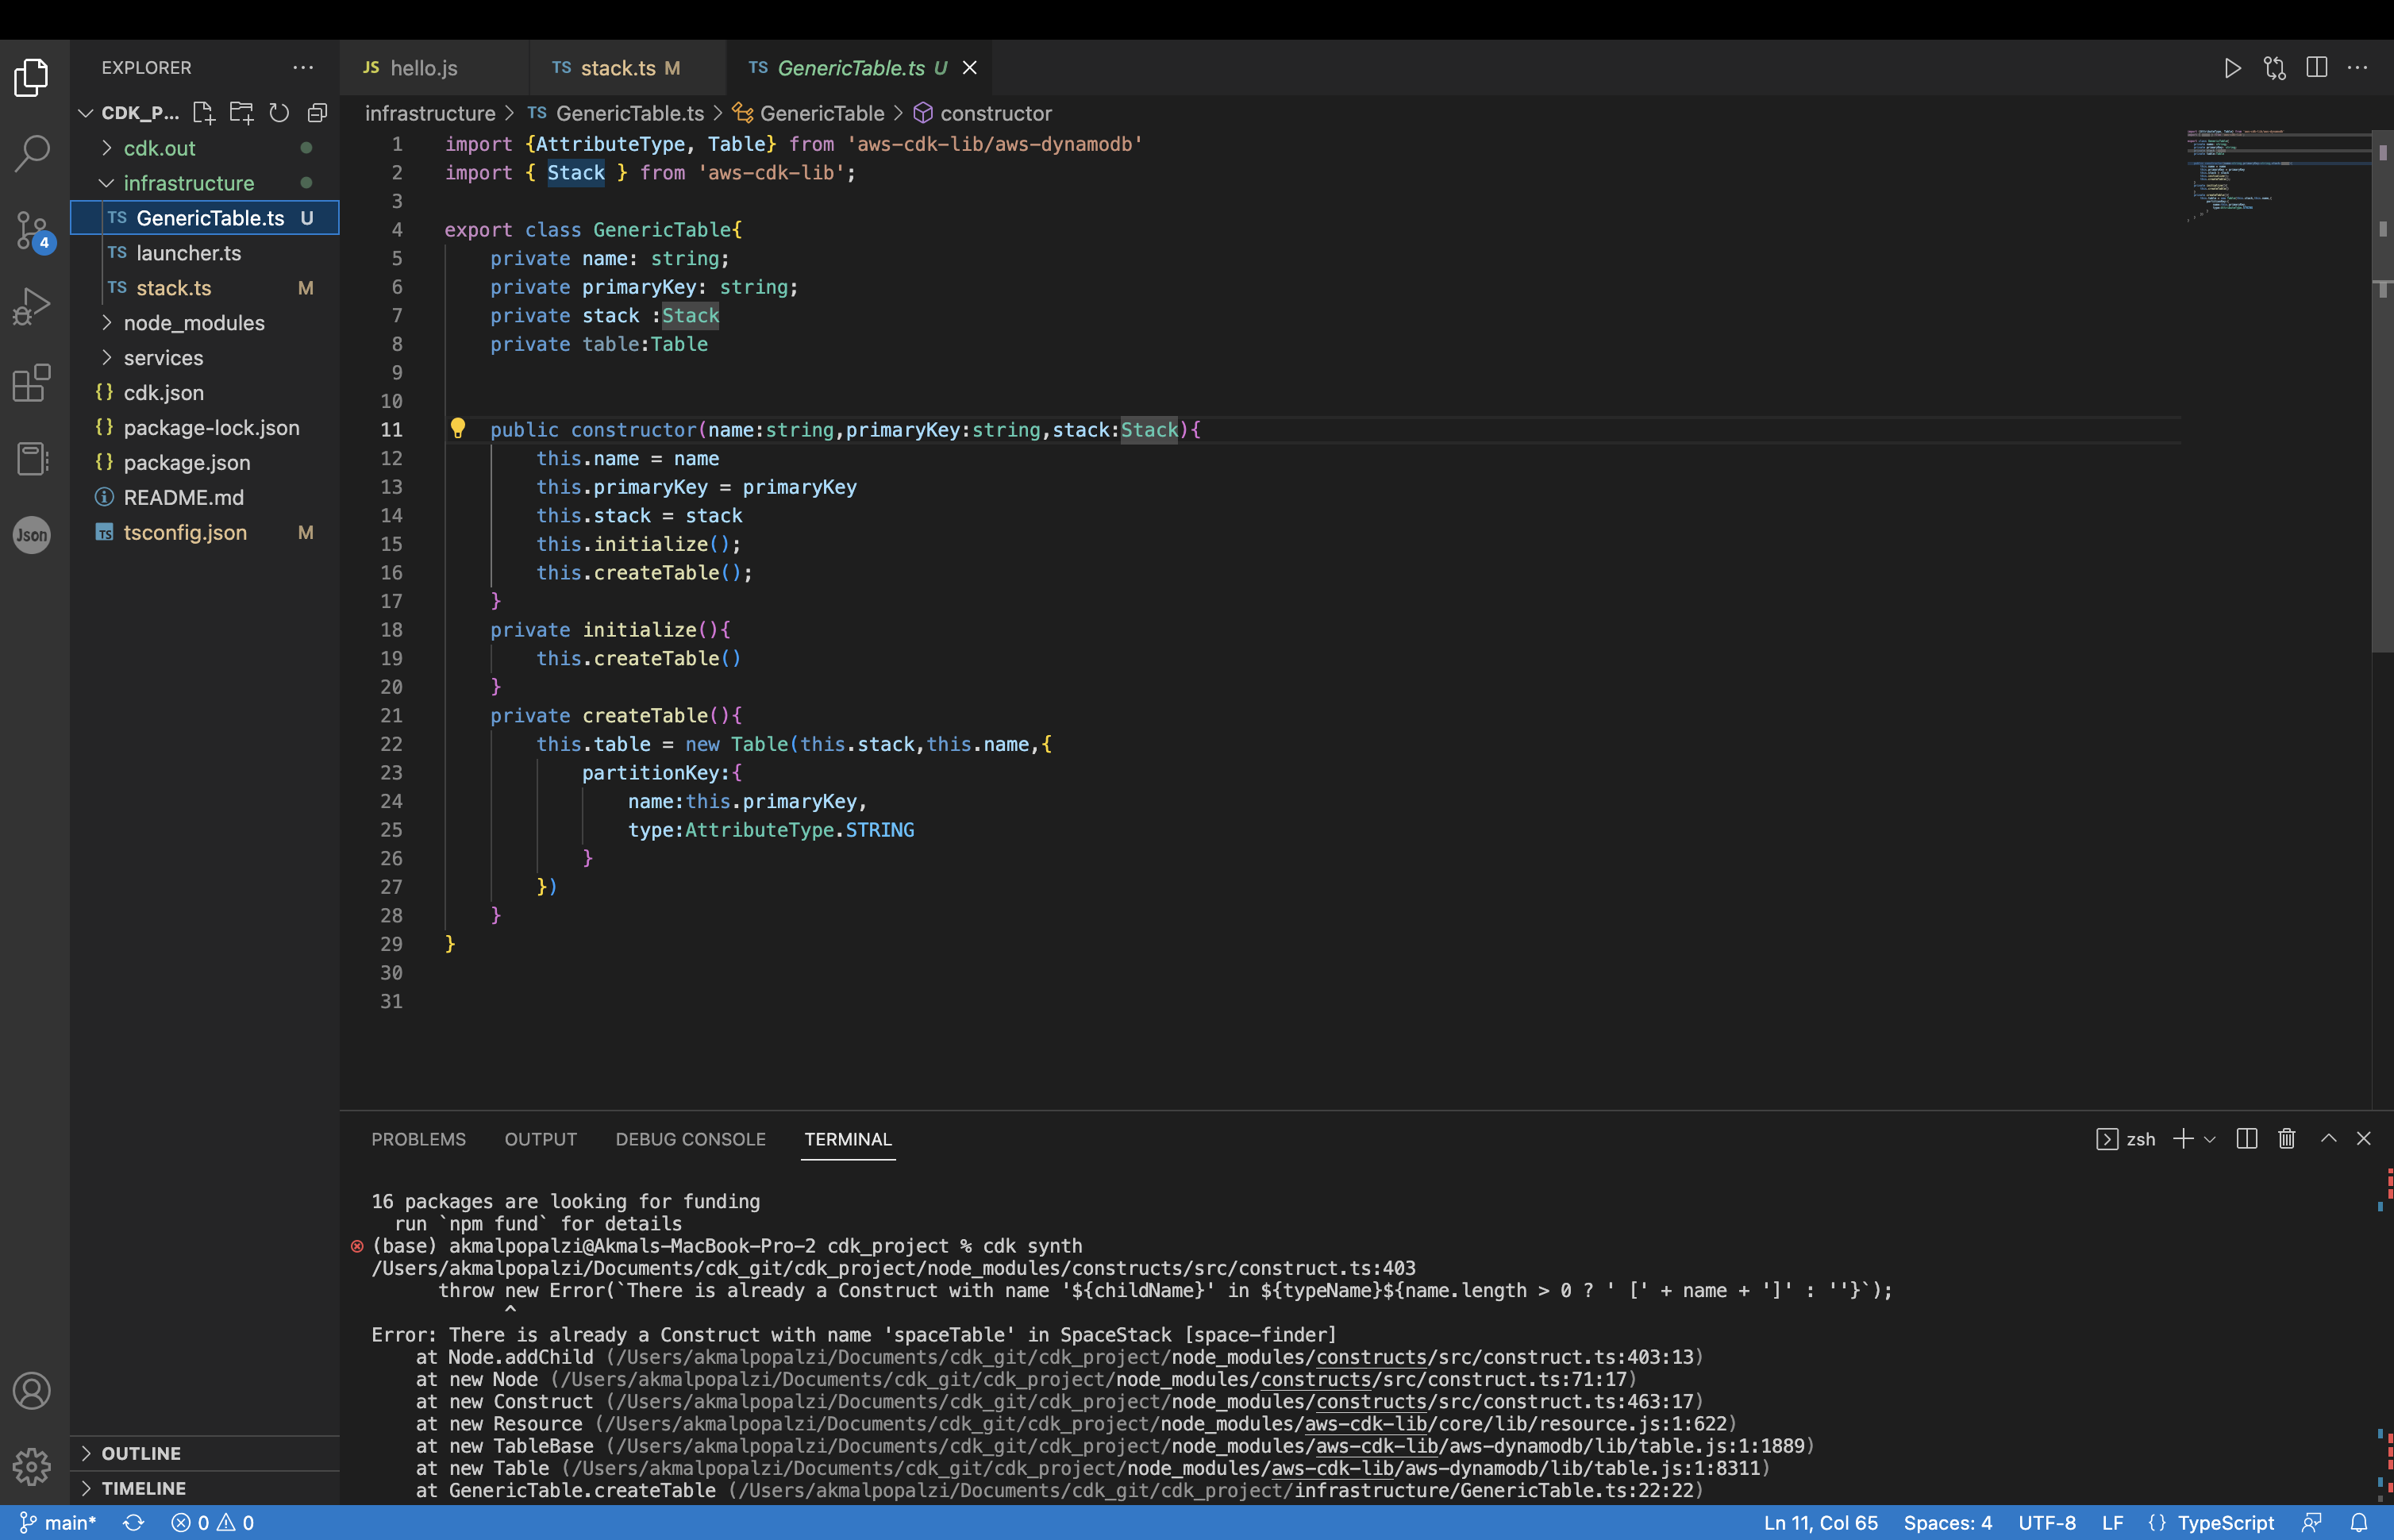Viewport: 2394px width, 1540px height.
Task: Change encoding via UTF-8 status item
Action: (2047, 1522)
